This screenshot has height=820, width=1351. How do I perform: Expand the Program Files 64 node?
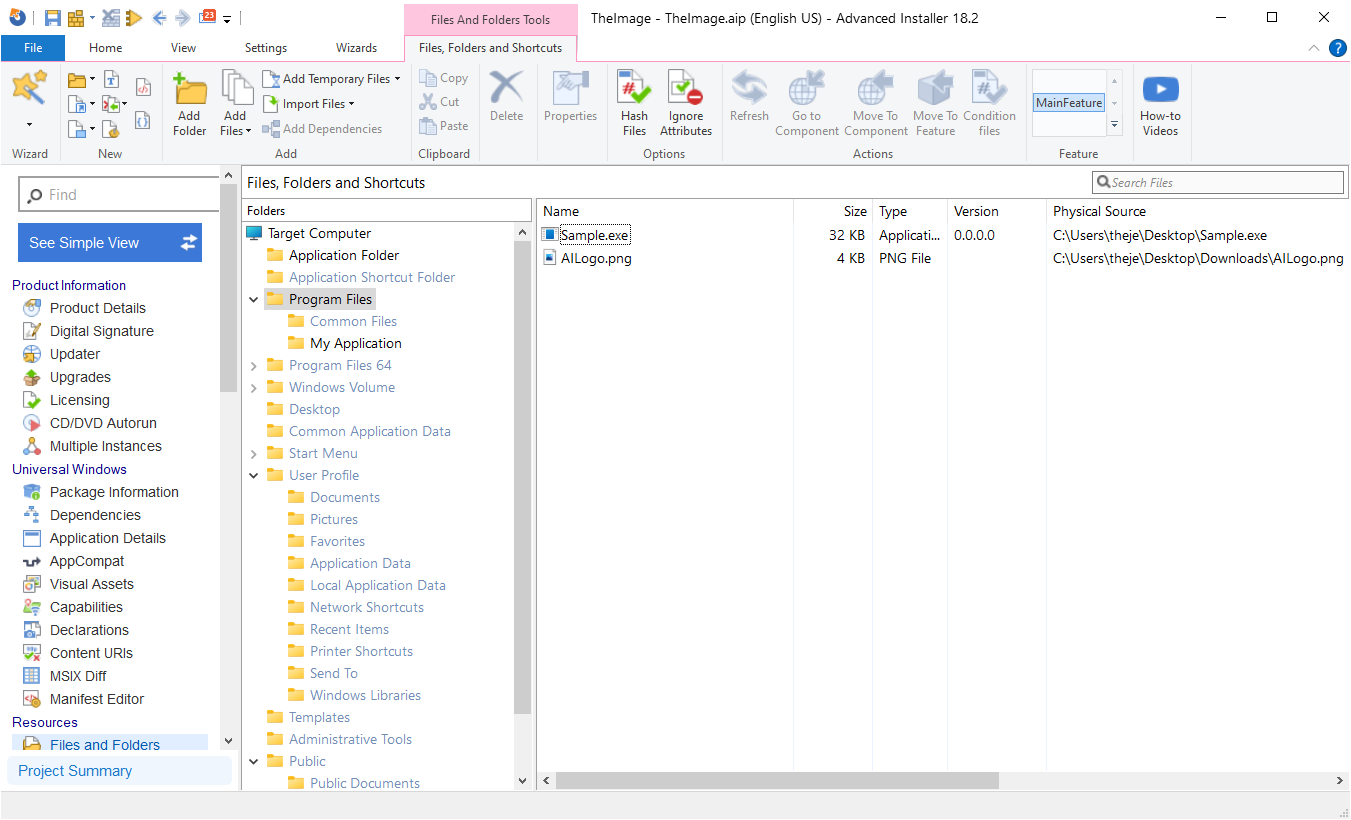tap(254, 365)
